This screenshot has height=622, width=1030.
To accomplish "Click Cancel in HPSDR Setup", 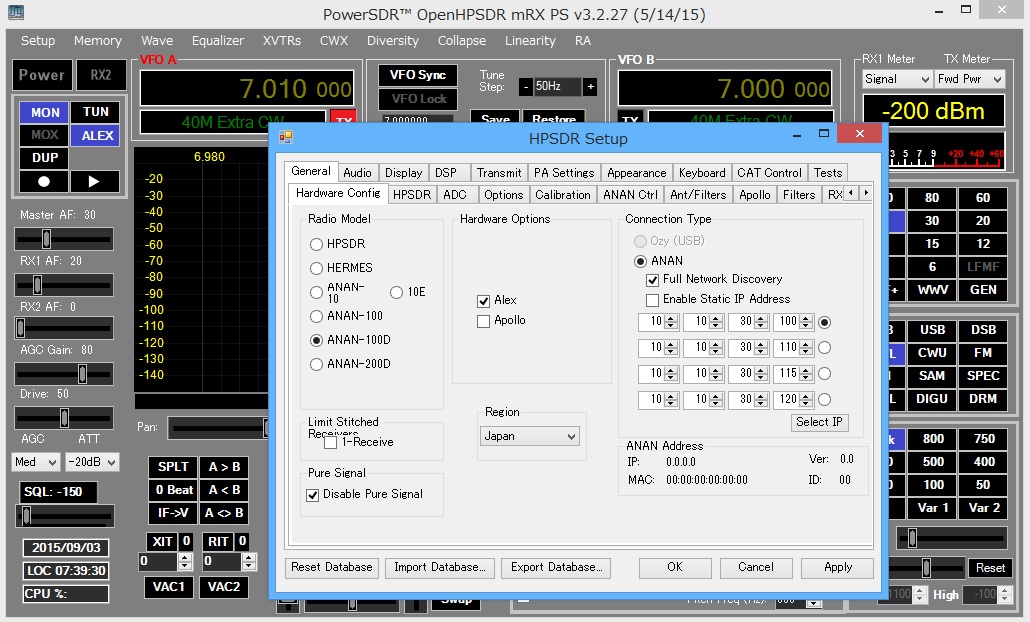I will pyautogui.click(x=755, y=567).
